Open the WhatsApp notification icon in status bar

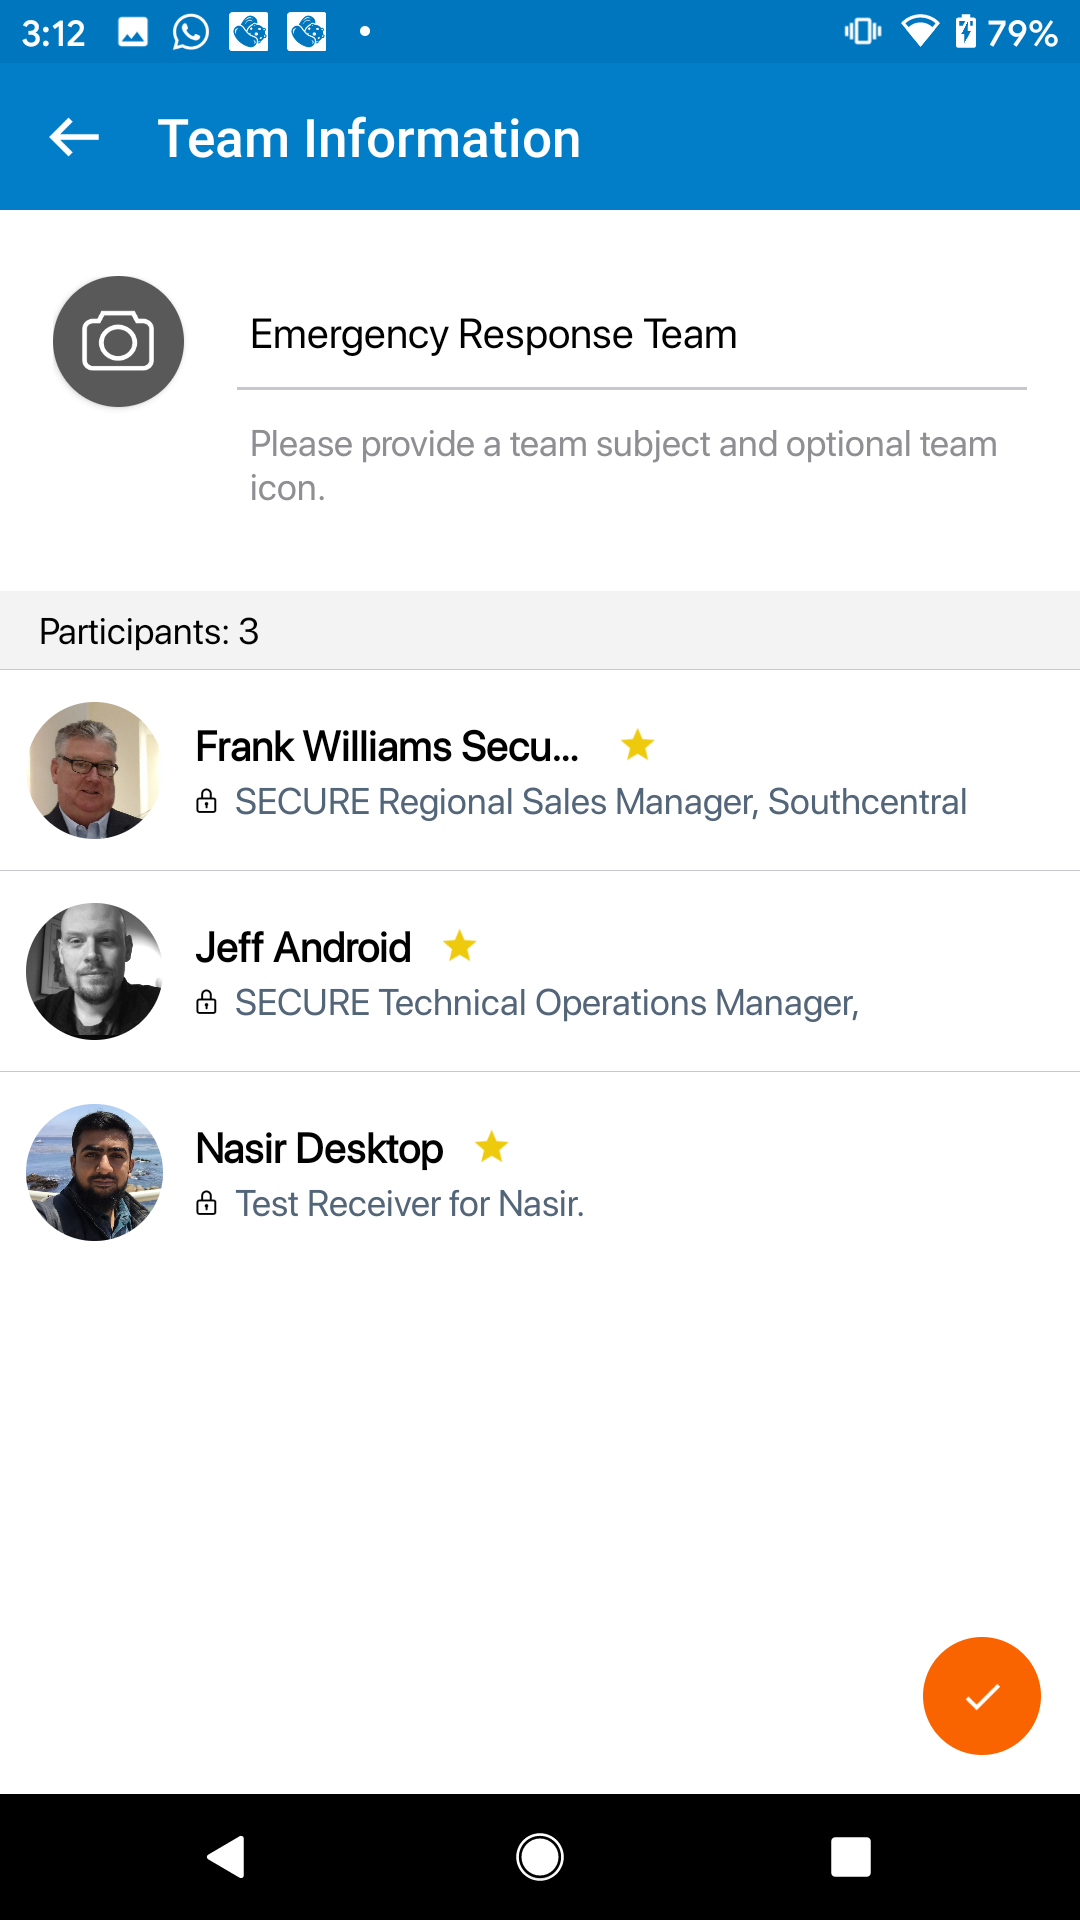pyautogui.click(x=190, y=32)
